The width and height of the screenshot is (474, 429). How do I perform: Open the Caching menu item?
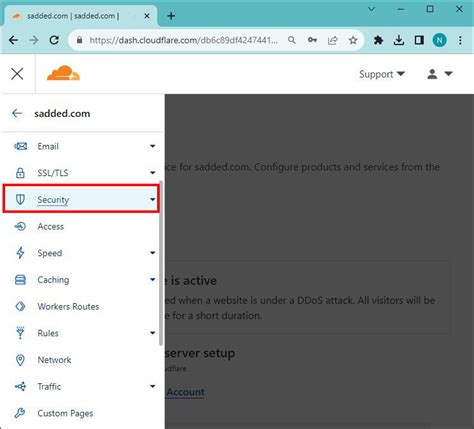(80, 279)
